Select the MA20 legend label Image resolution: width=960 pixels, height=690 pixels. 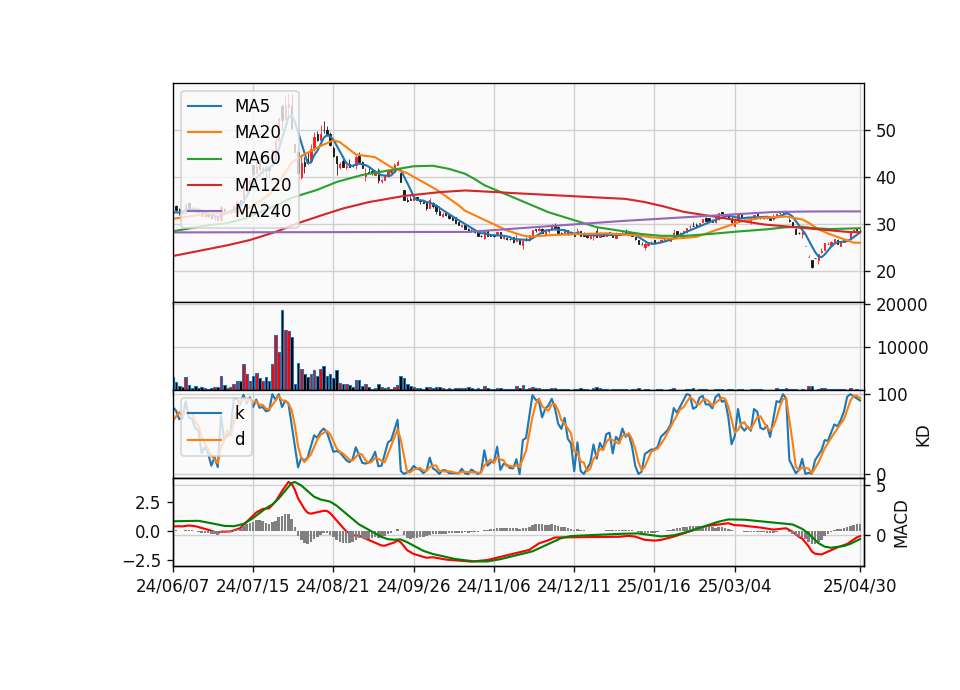(x=257, y=132)
